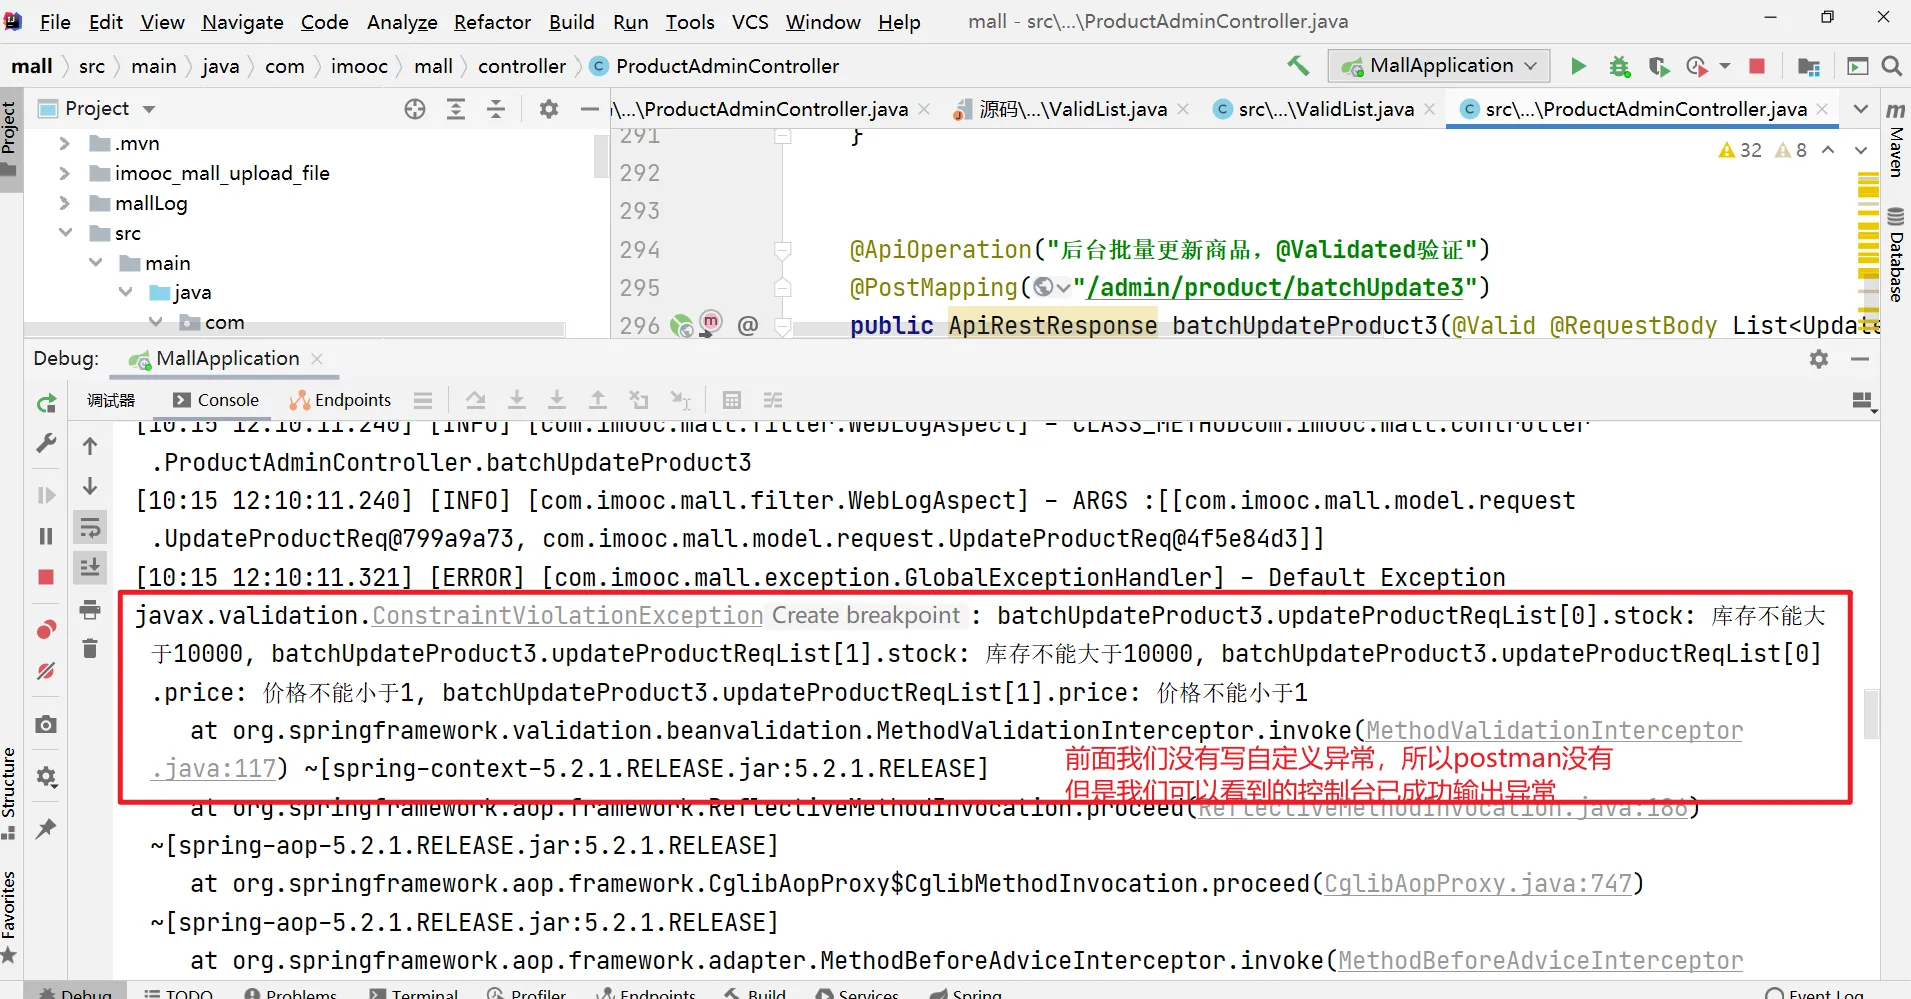Screen dimensions: 1911x999
Task: Open the MallApplication run configuration dropdown
Action: click(1439, 66)
